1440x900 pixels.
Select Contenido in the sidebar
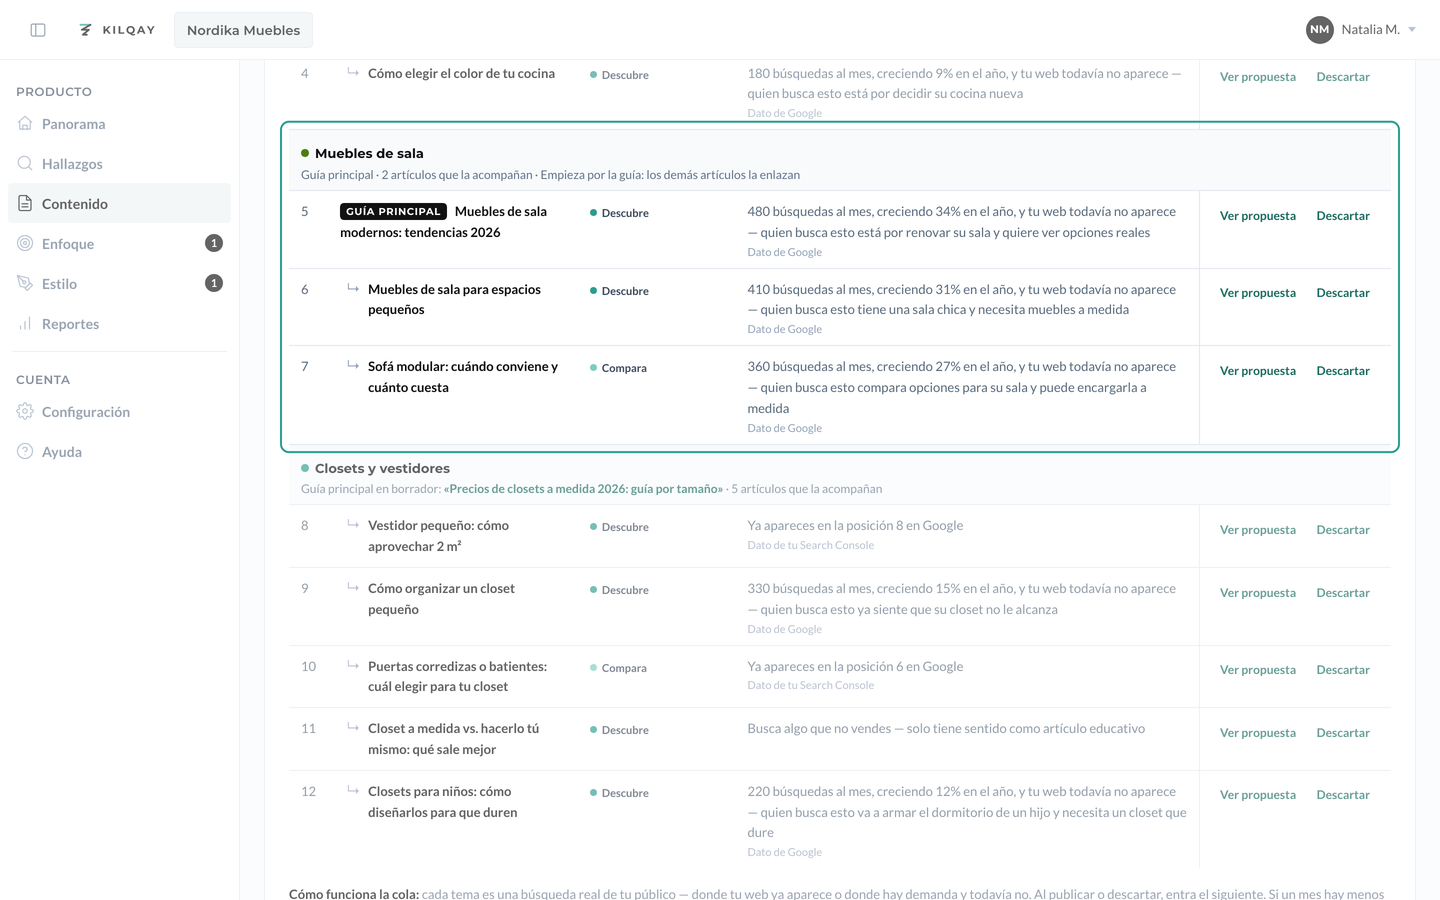119,203
